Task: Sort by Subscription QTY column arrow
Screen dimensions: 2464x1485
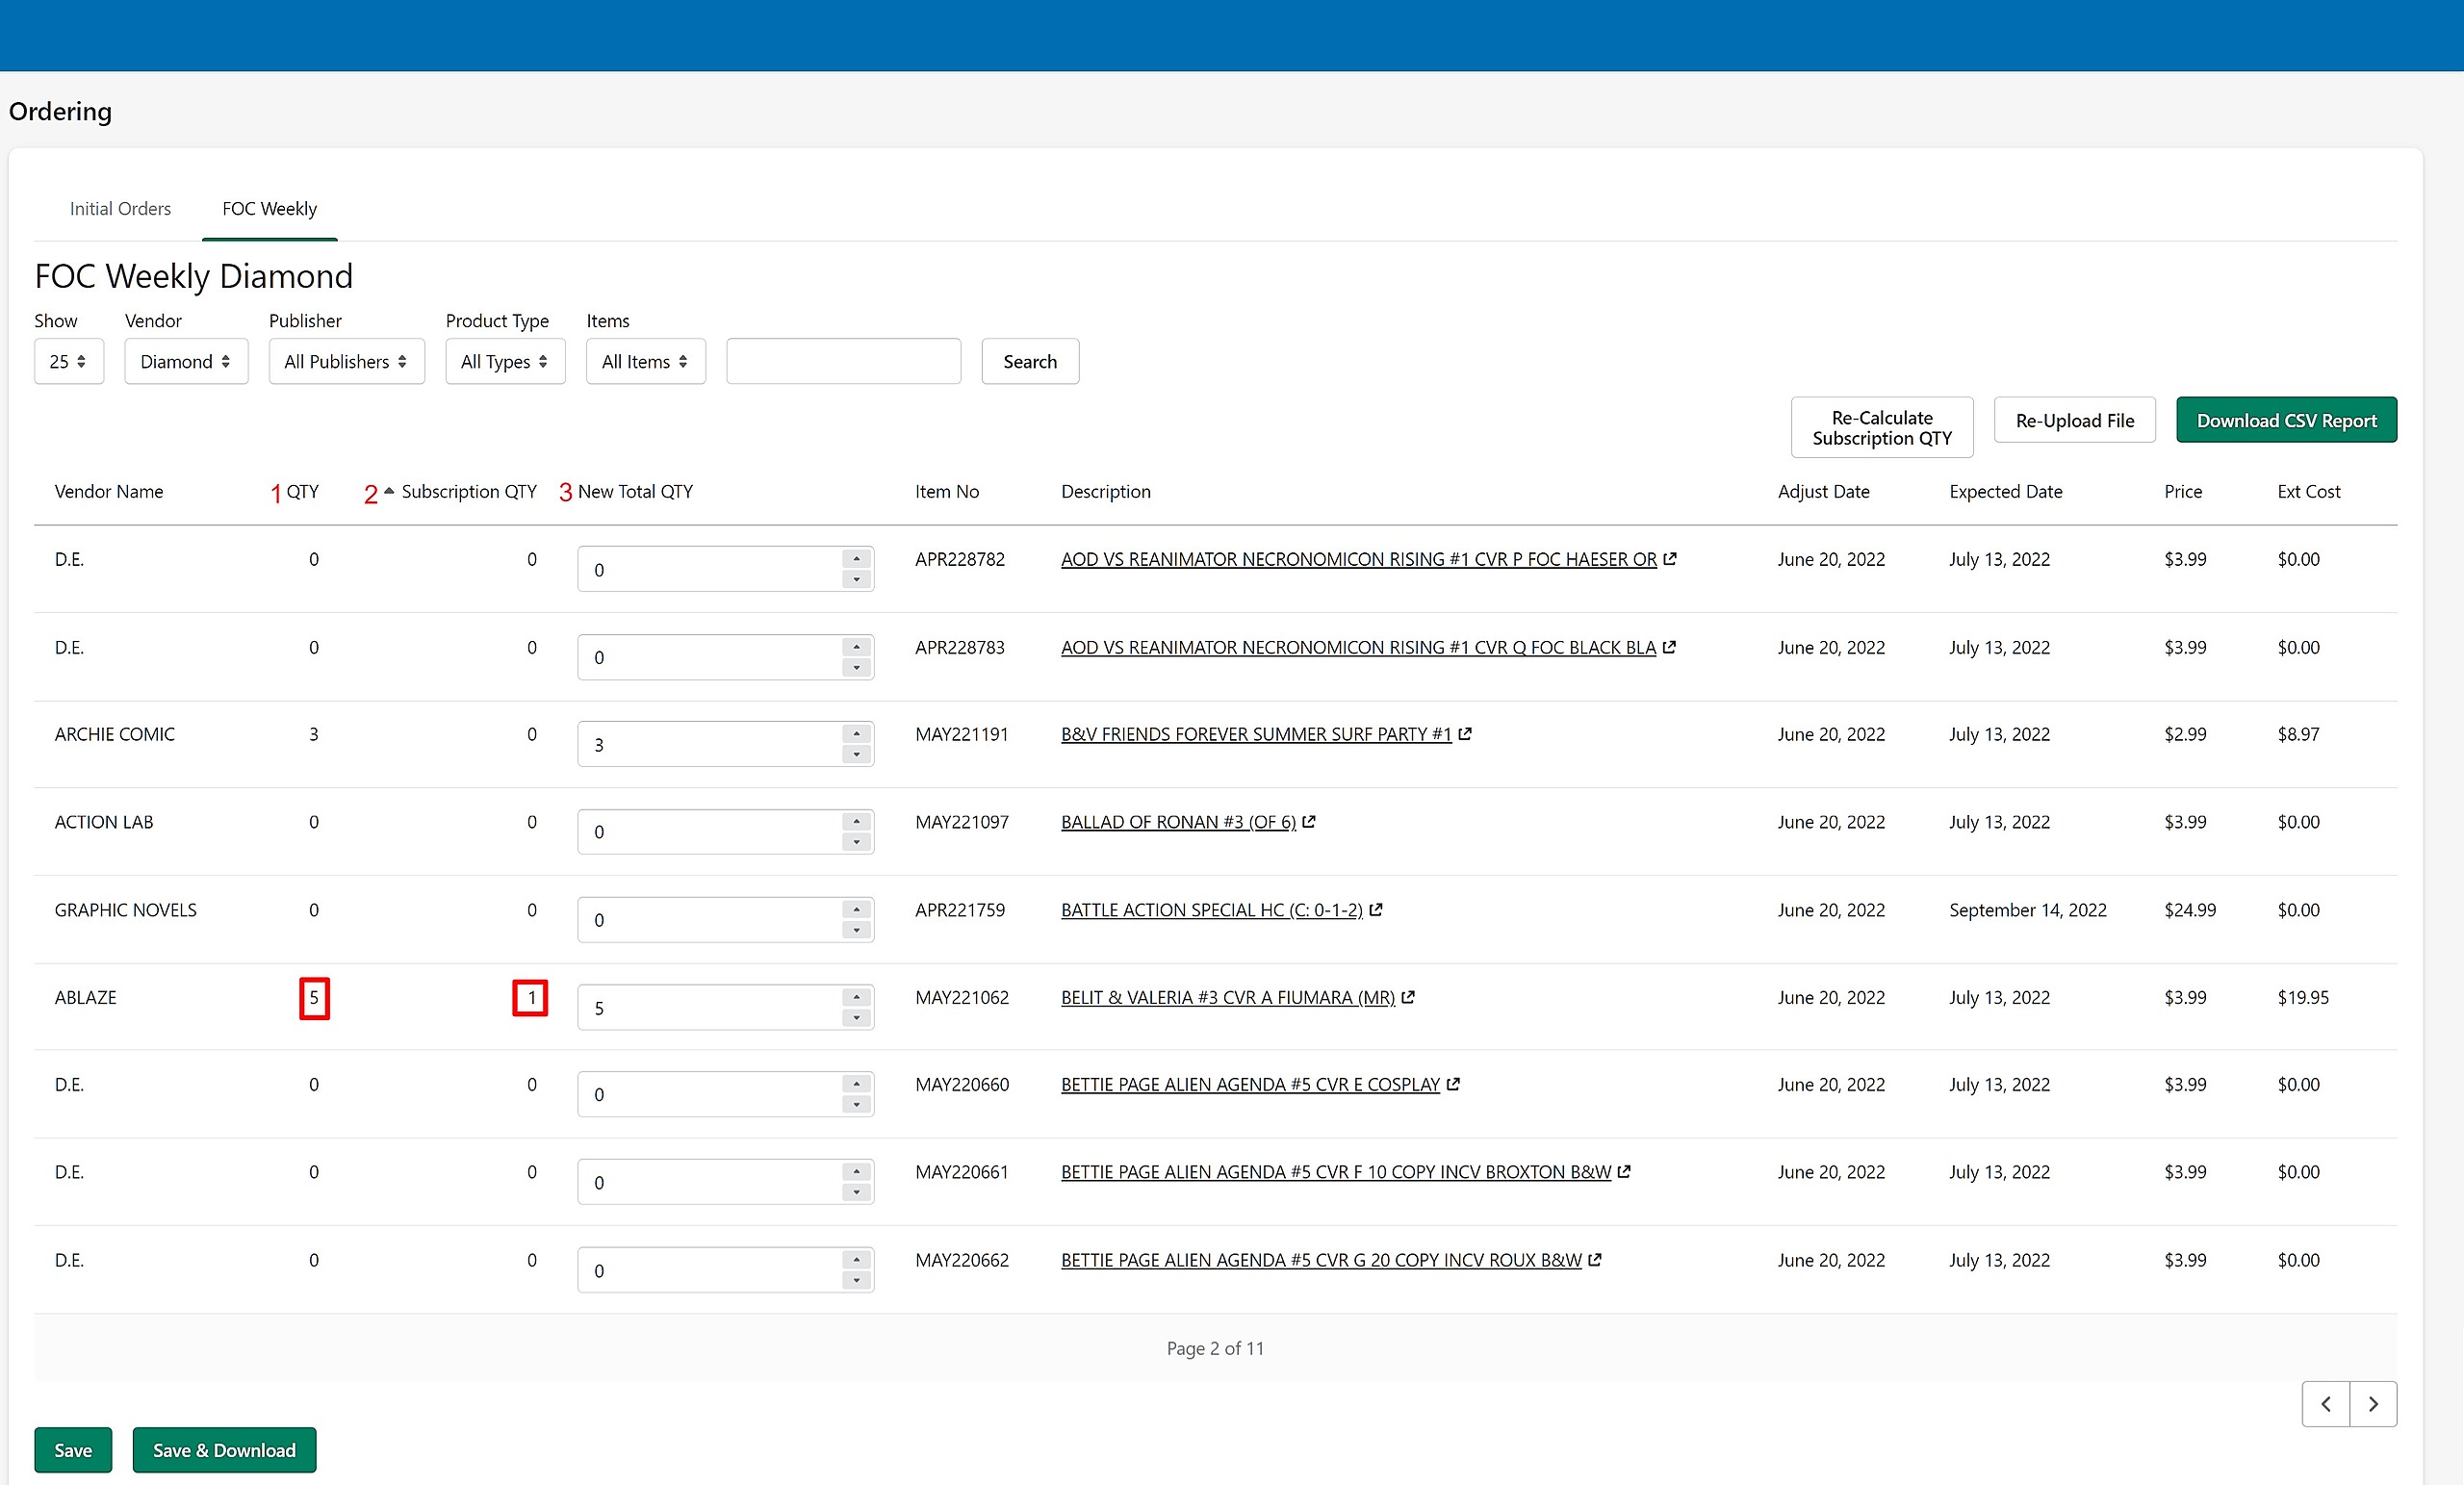Action: click(x=389, y=491)
